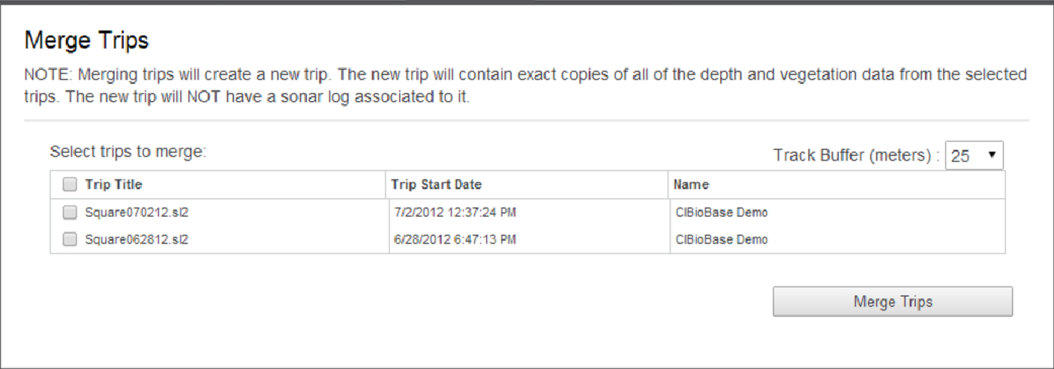This screenshot has height=369, width=1054.
Task: Click the Merge Trips page heading
Action: (86, 41)
